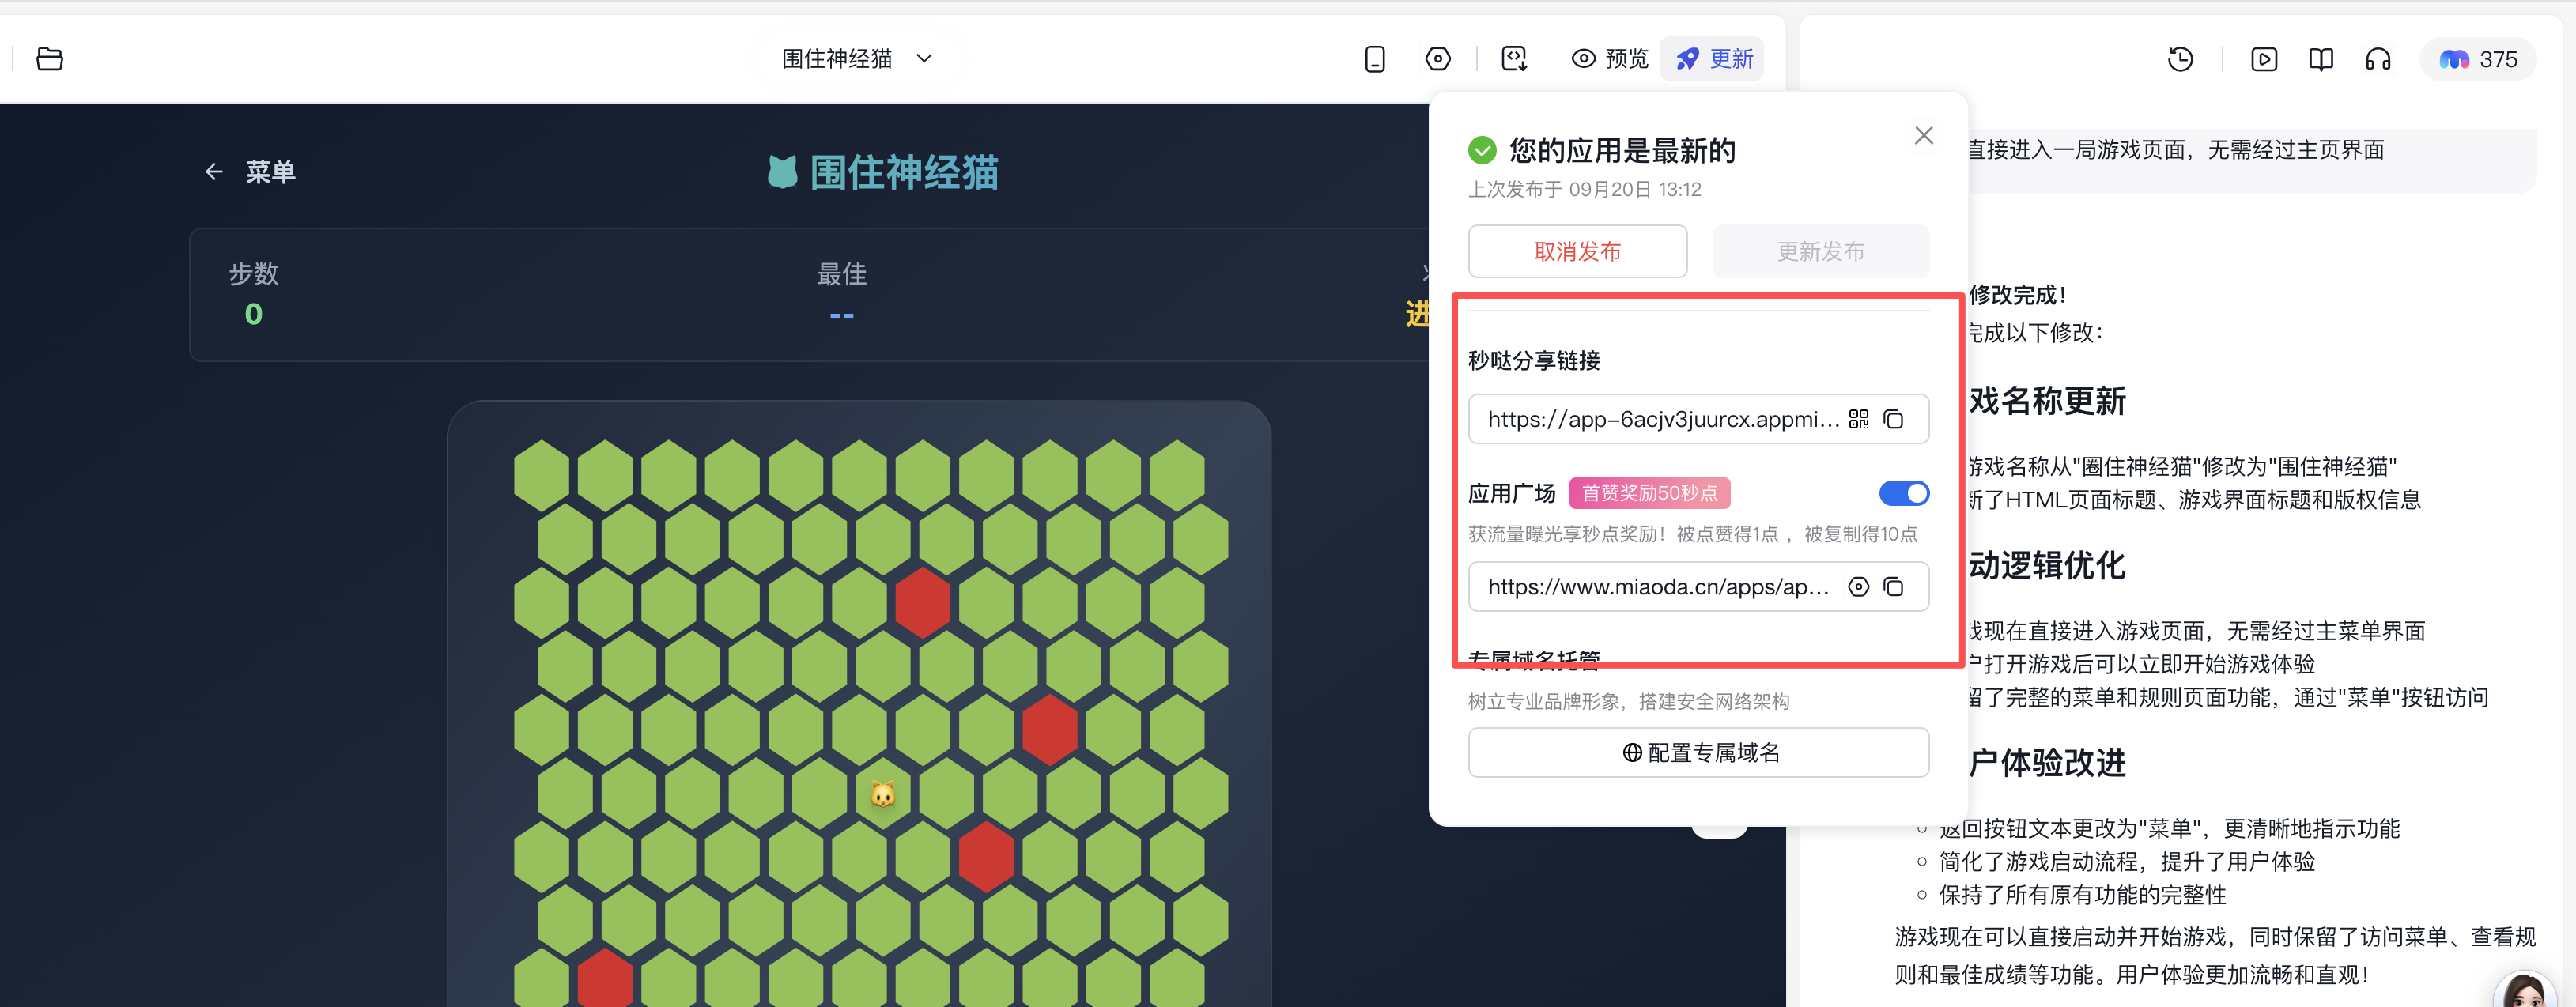
Task: Copy the miaoda.cn apps link
Action: click(1893, 587)
